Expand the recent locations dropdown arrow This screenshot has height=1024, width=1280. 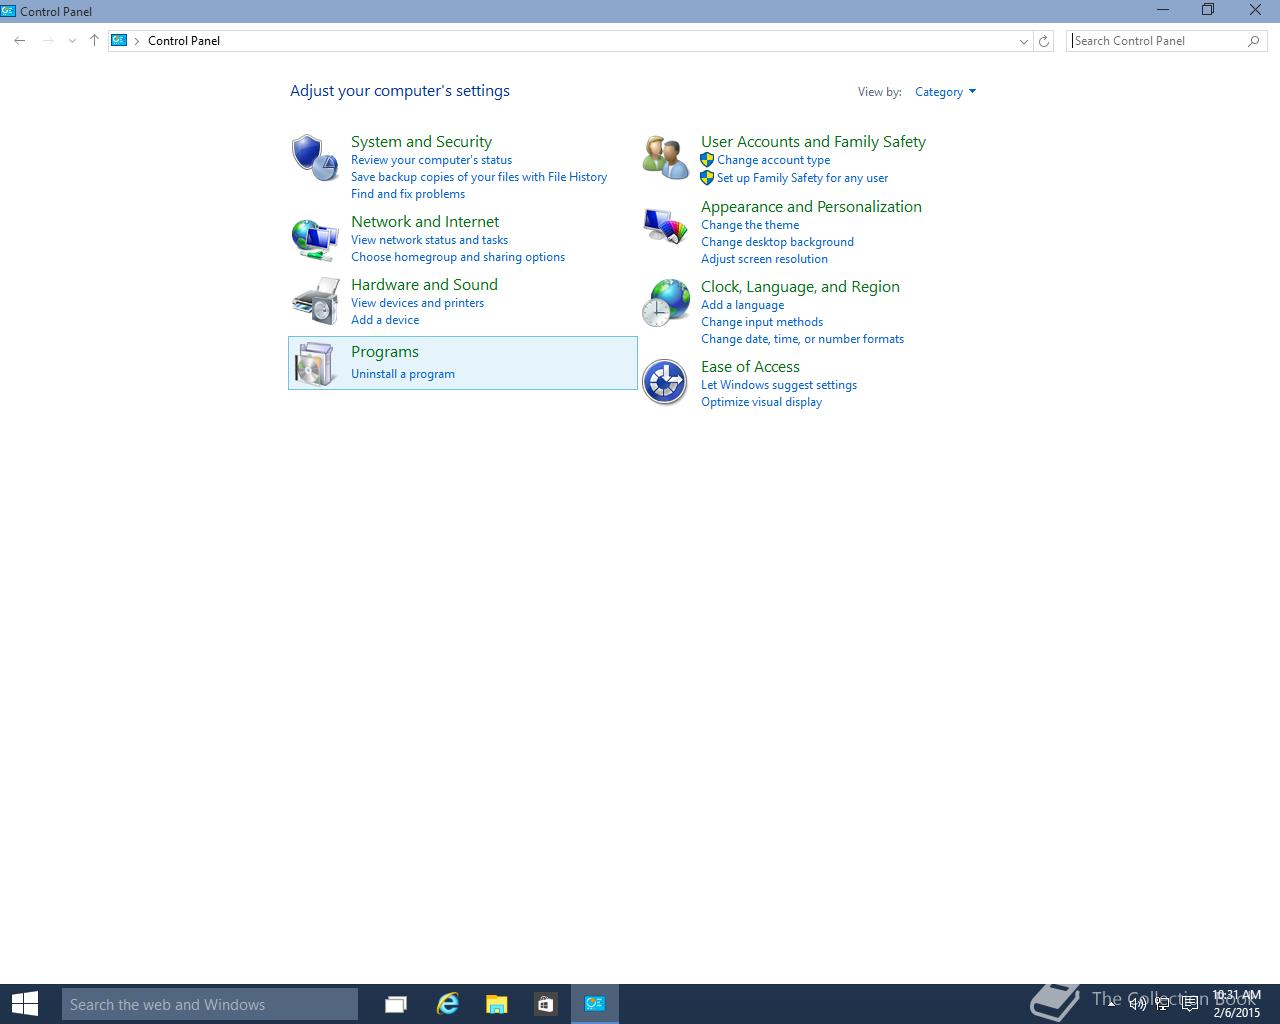coord(72,41)
